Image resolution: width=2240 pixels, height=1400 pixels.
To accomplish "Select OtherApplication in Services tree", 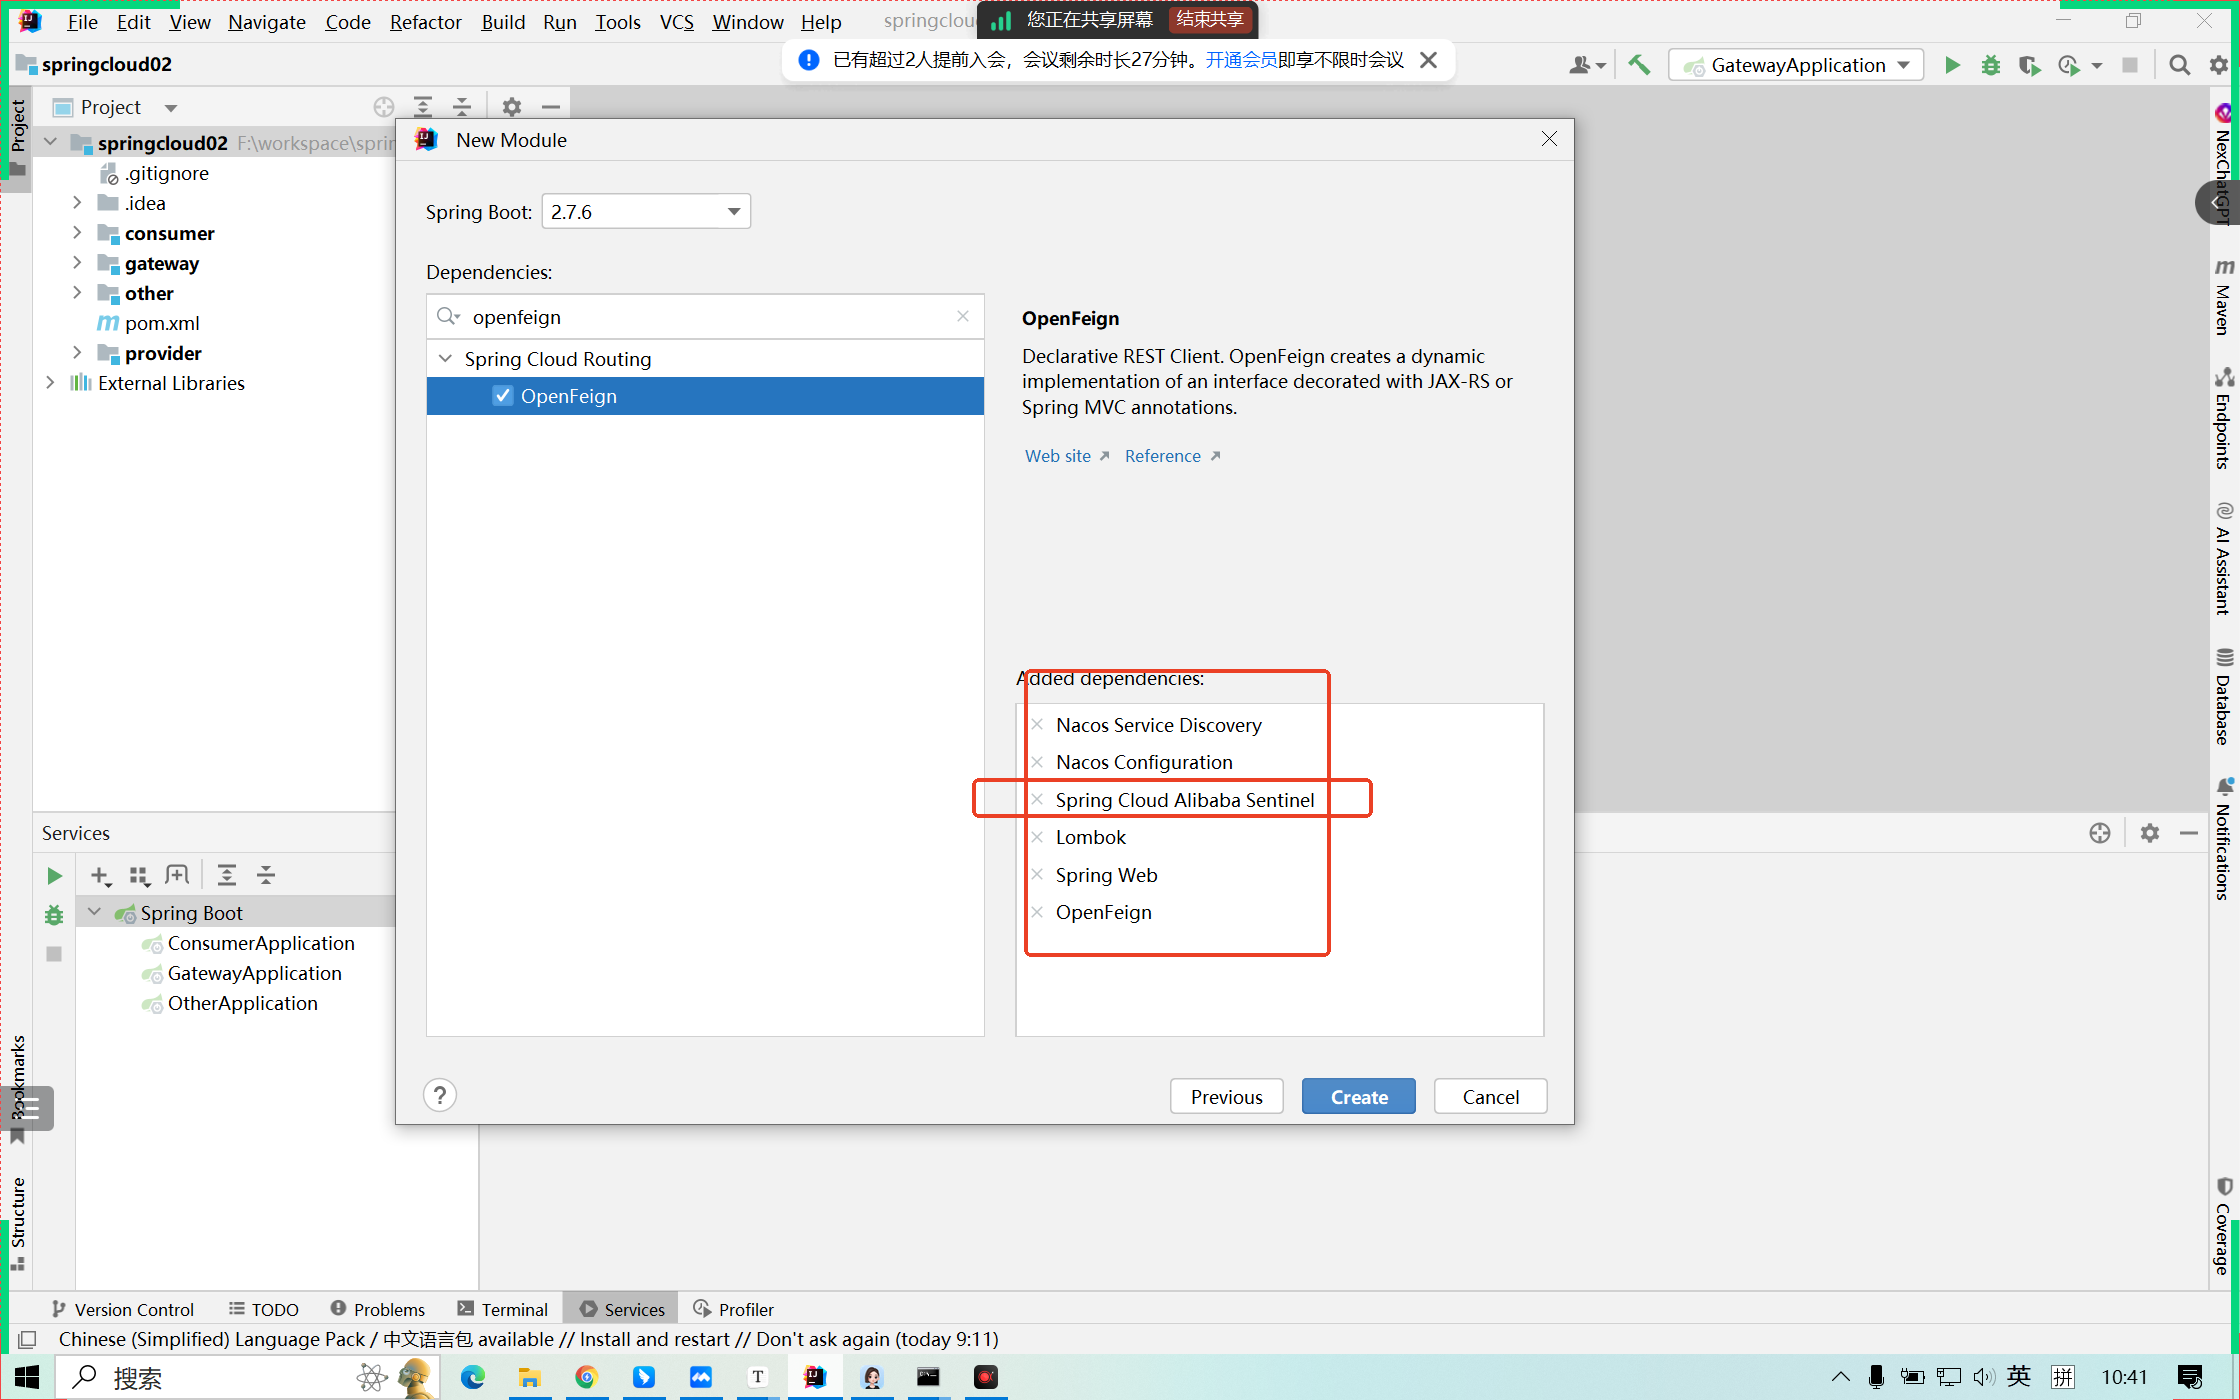I will point(242,1003).
